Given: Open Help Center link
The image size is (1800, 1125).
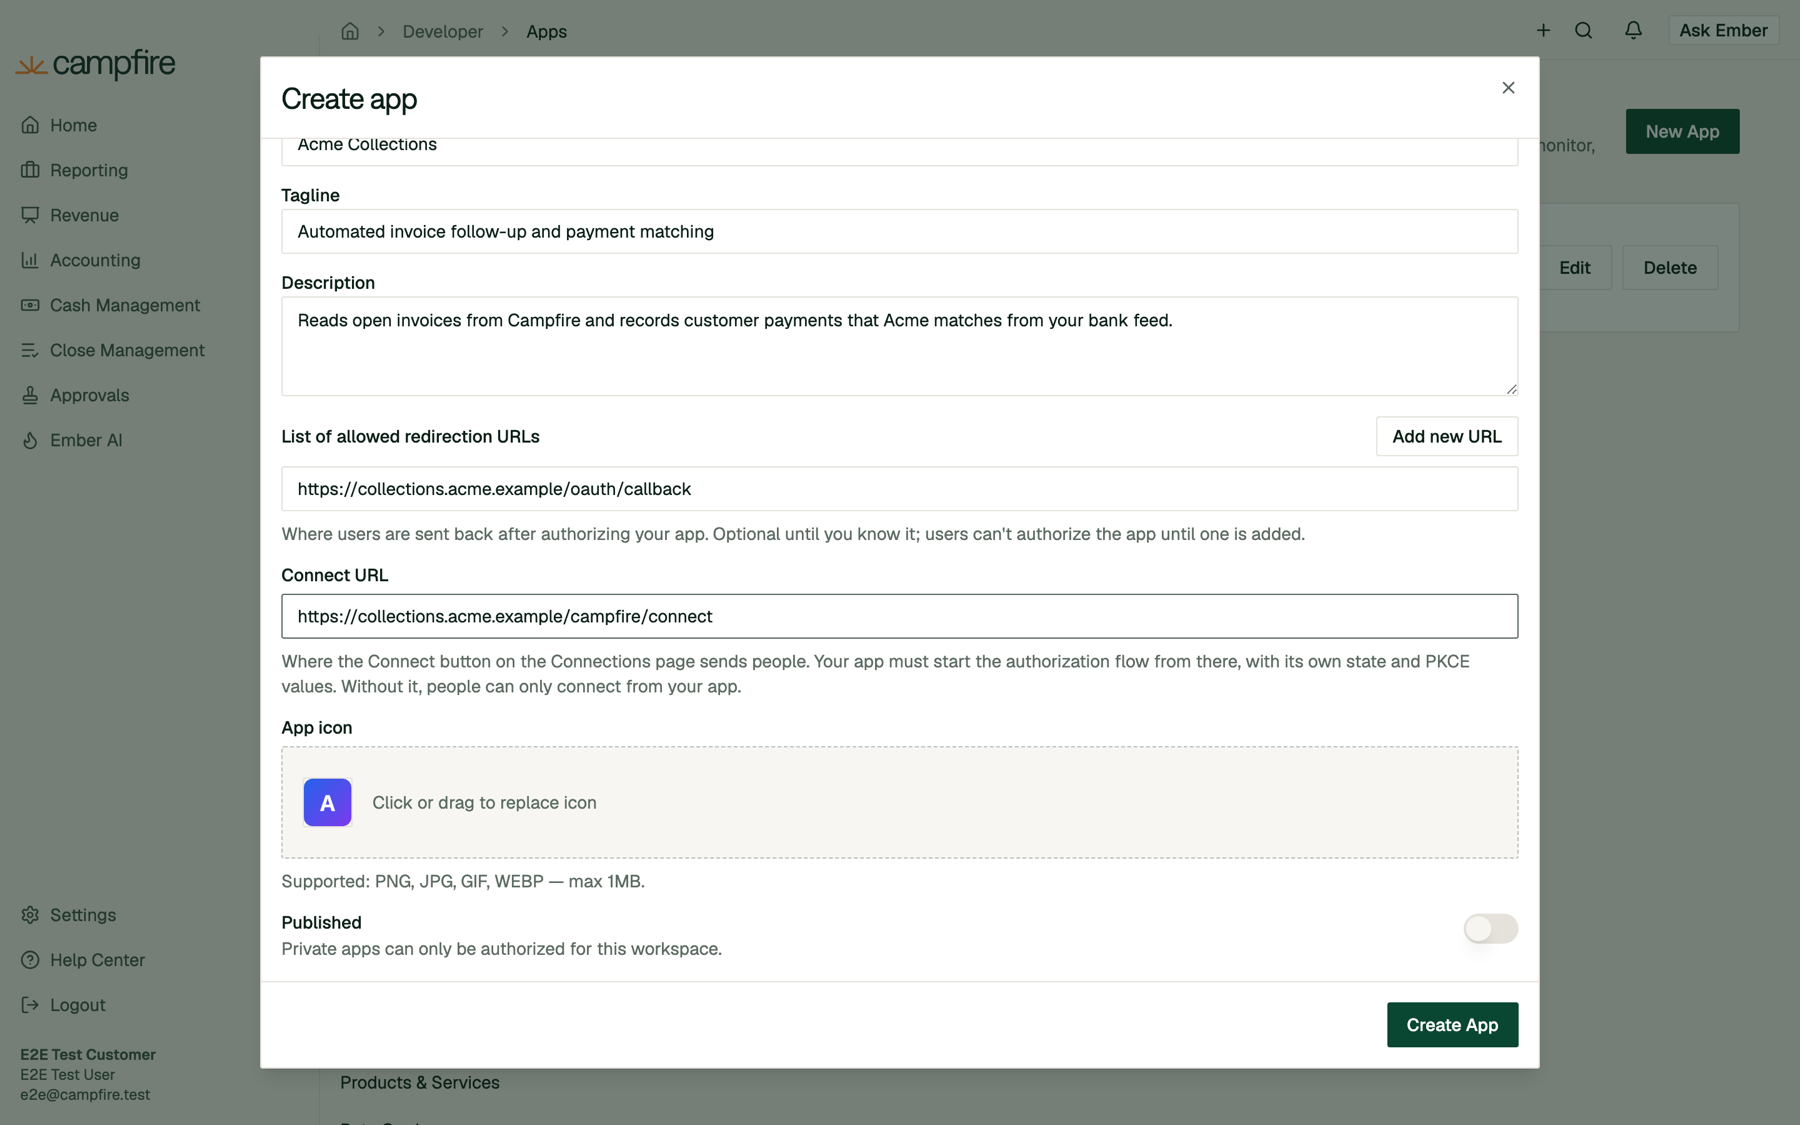Looking at the screenshot, I should [97, 960].
